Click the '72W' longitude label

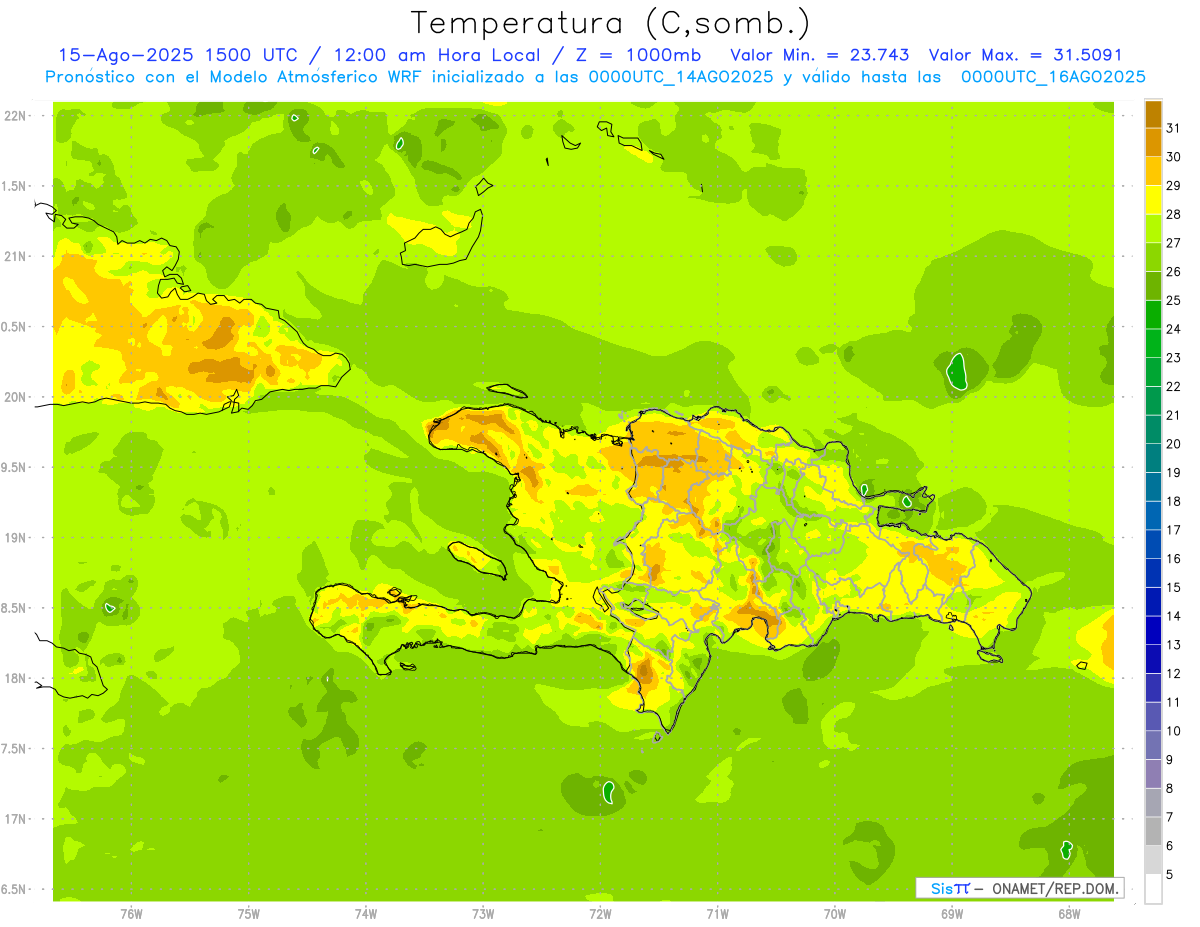point(600,914)
